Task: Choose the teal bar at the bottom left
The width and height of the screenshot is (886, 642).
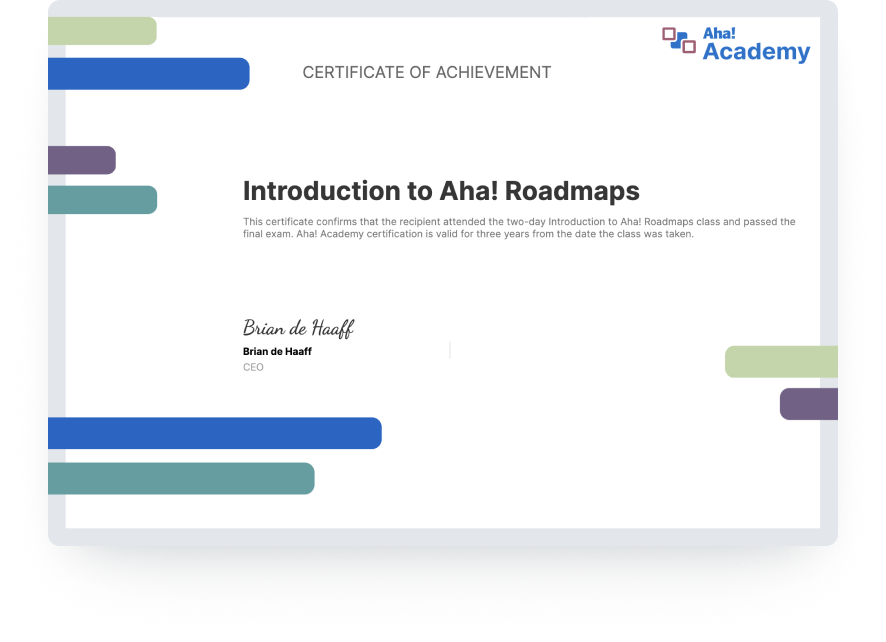Action: tap(181, 478)
